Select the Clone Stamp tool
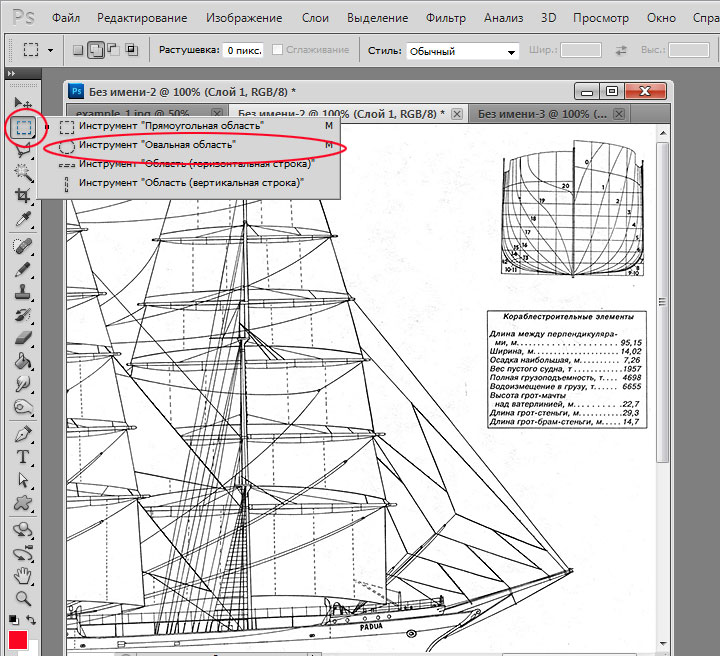 [x=23, y=294]
